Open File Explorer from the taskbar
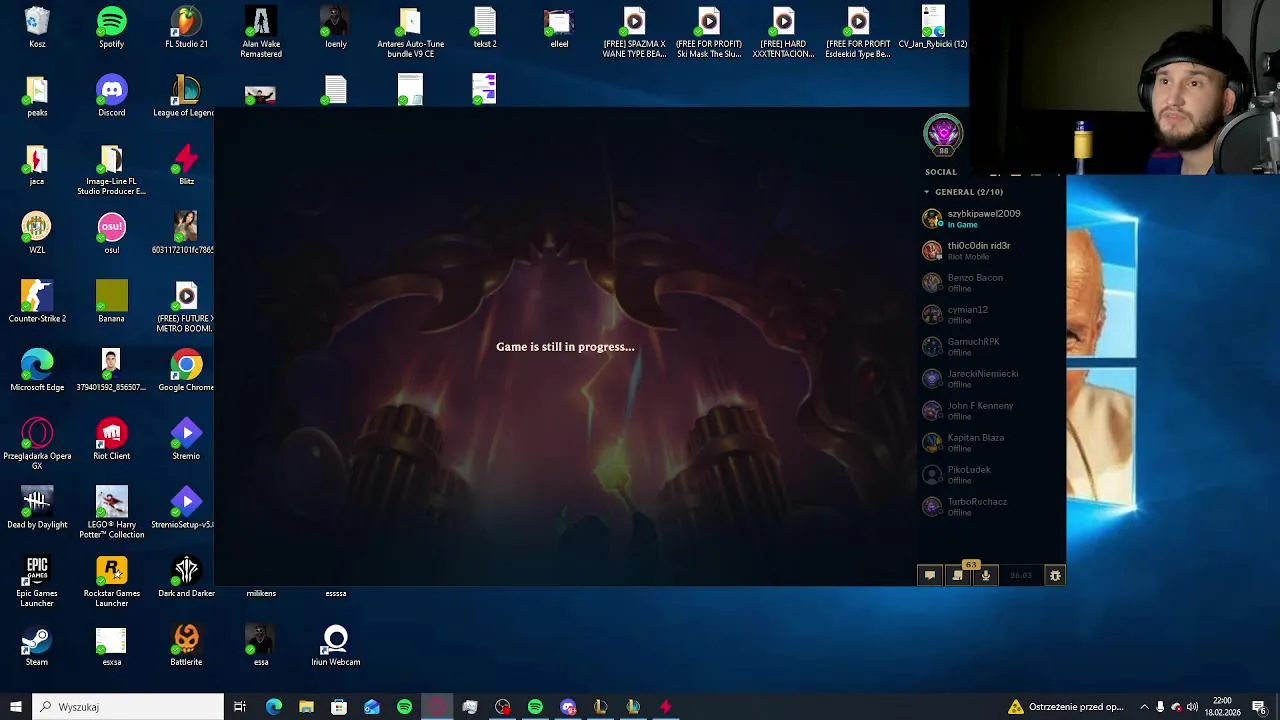 click(x=306, y=707)
